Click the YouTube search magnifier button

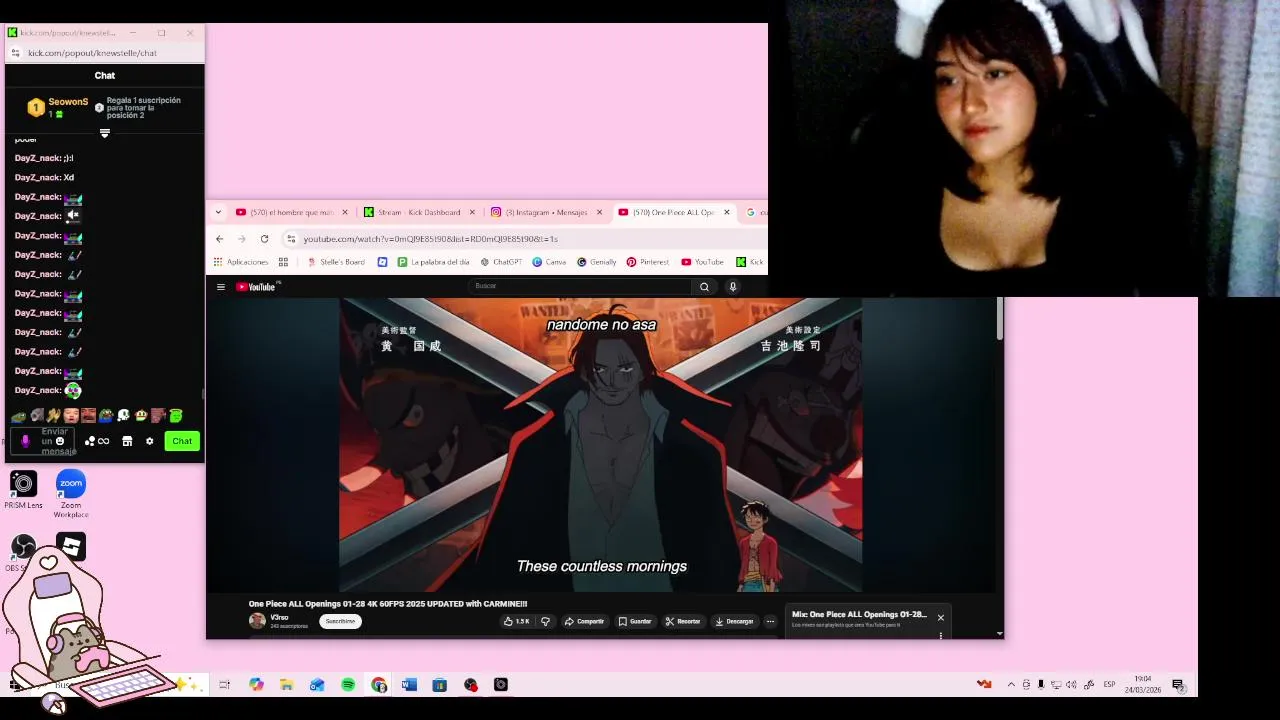(704, 287)
